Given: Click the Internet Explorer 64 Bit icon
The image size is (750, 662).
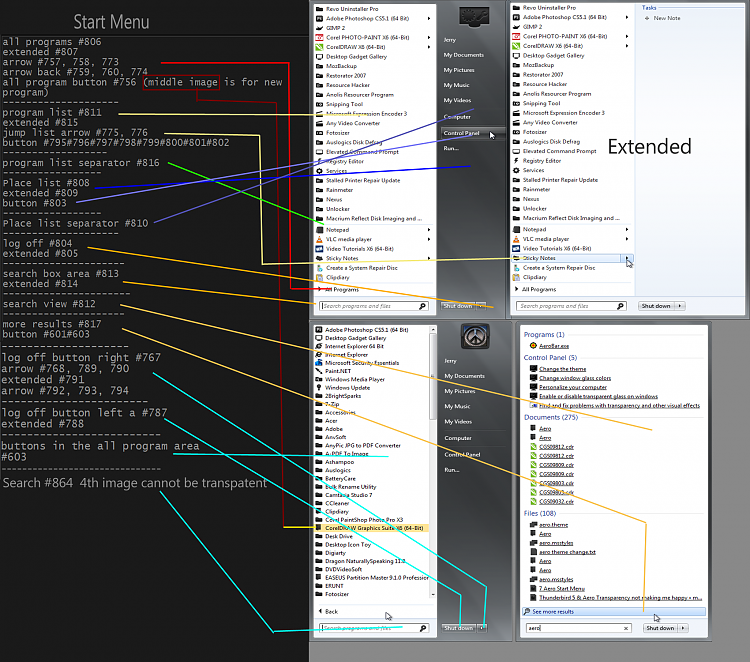Looking at the screenshot, I should pyautogui.click(x=319, y=346).
